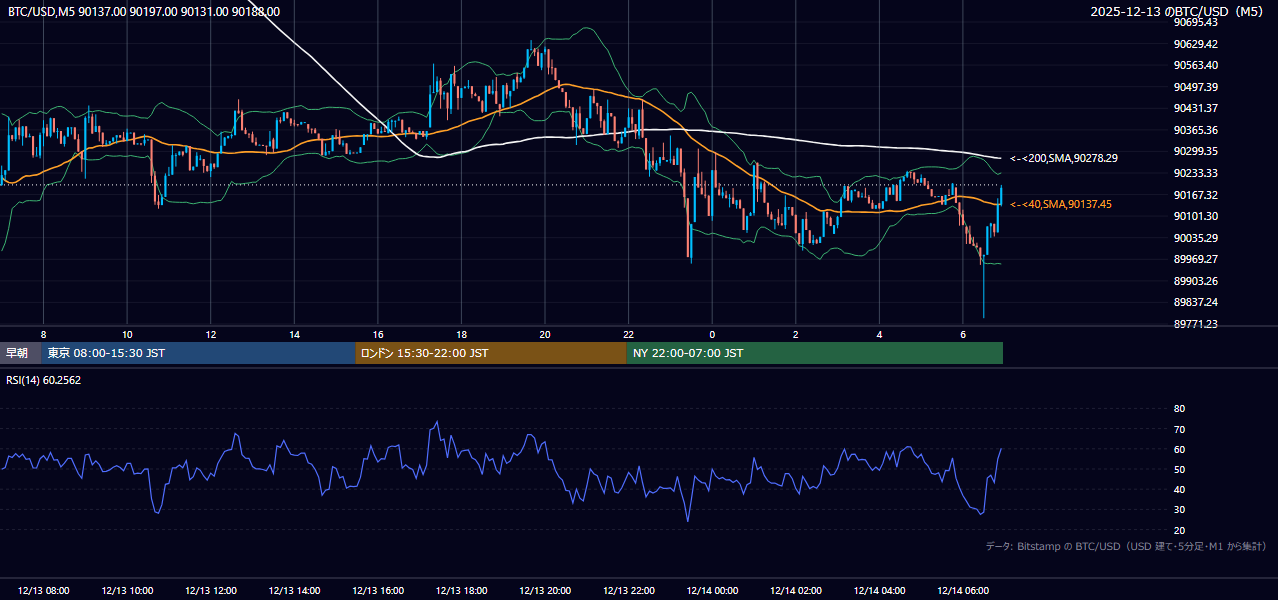This screenshot has width=1278, height=600.
Task: Select the 89771.23 price axis label
Action: (1196, 324)
